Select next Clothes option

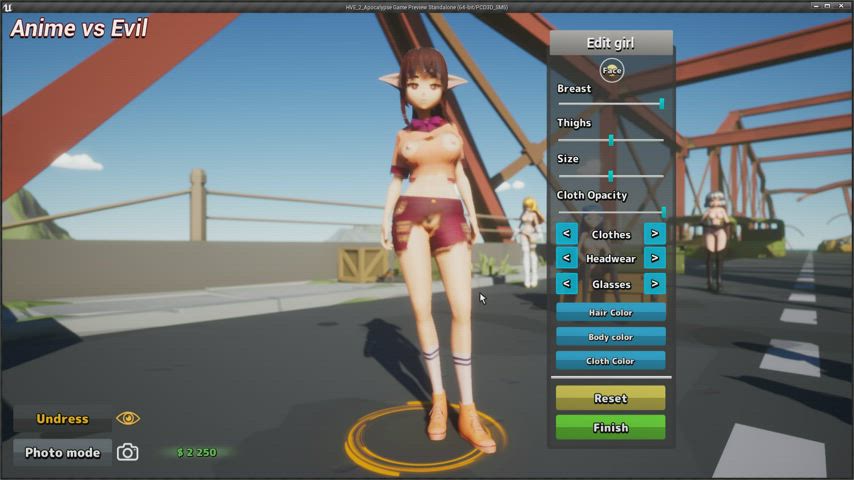655,234
